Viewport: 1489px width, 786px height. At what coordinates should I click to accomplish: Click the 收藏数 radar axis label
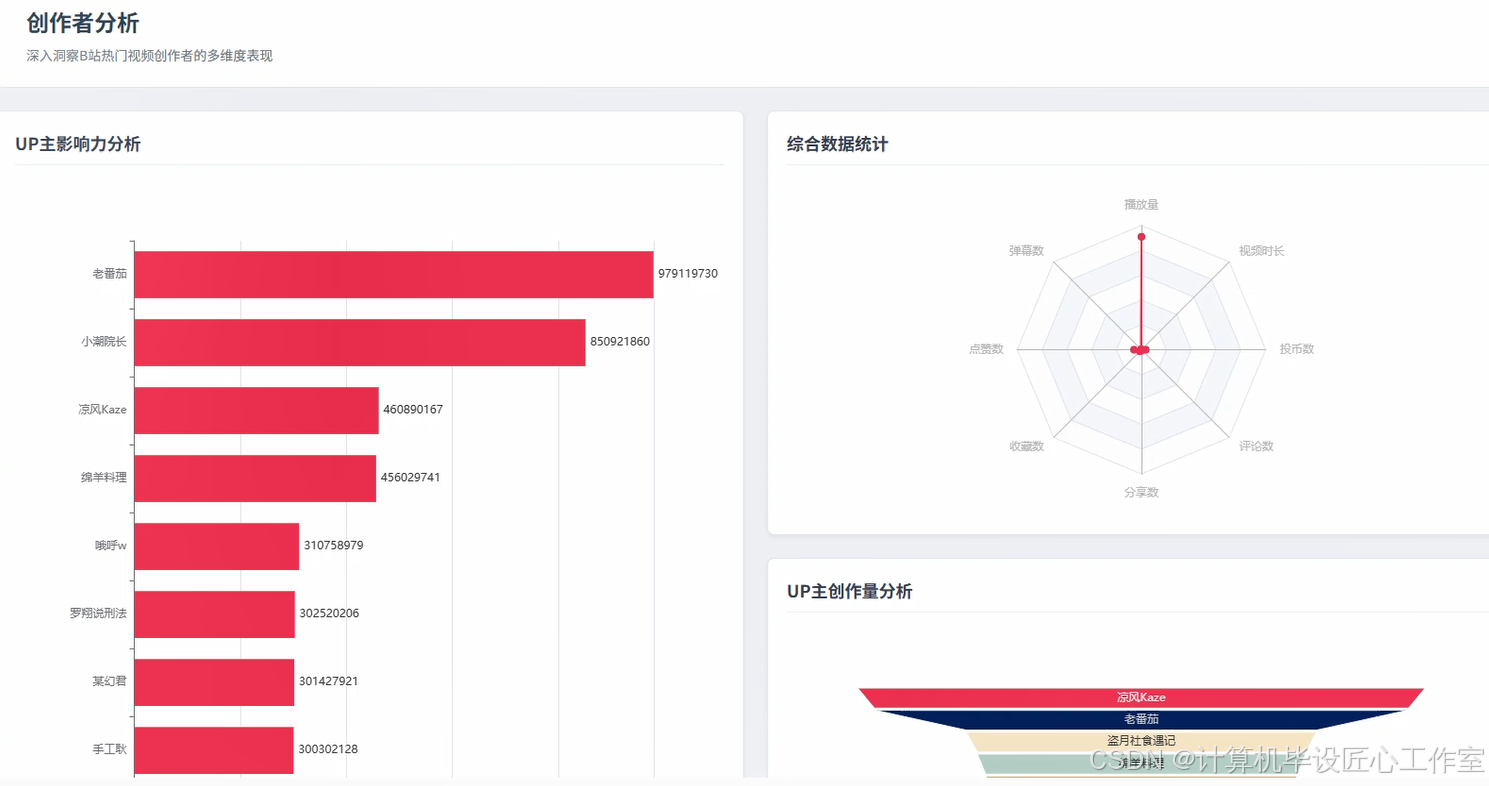click(x=1026, y=447)
